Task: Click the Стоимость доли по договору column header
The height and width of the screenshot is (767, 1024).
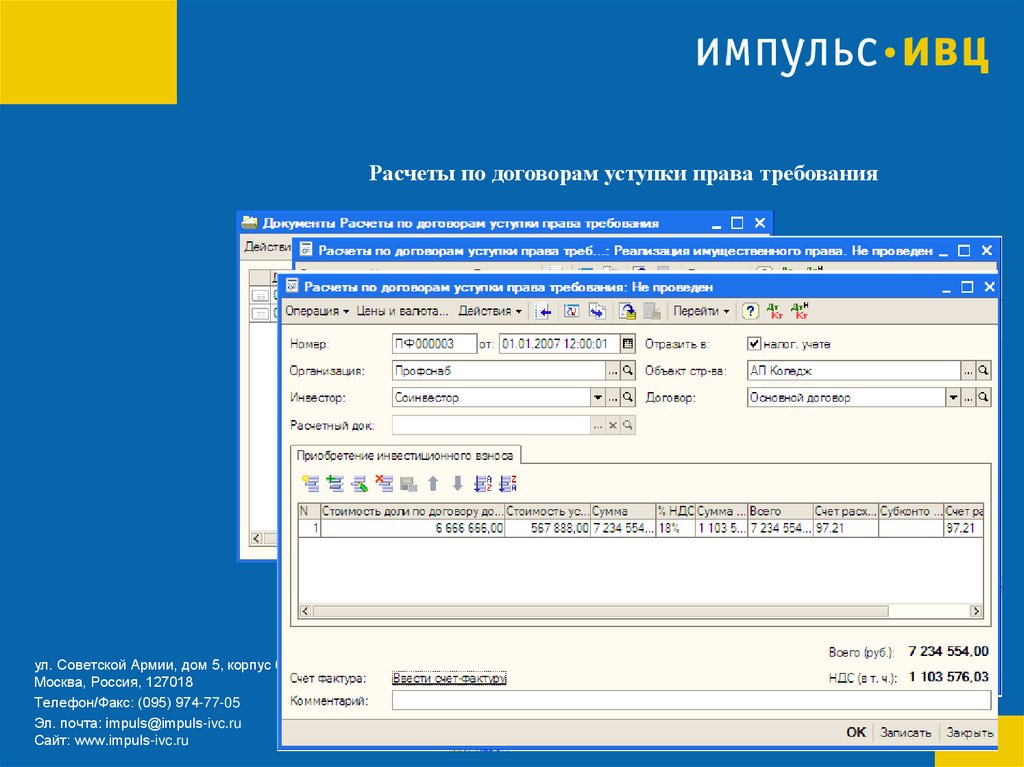Action: (x=413, y=512)
